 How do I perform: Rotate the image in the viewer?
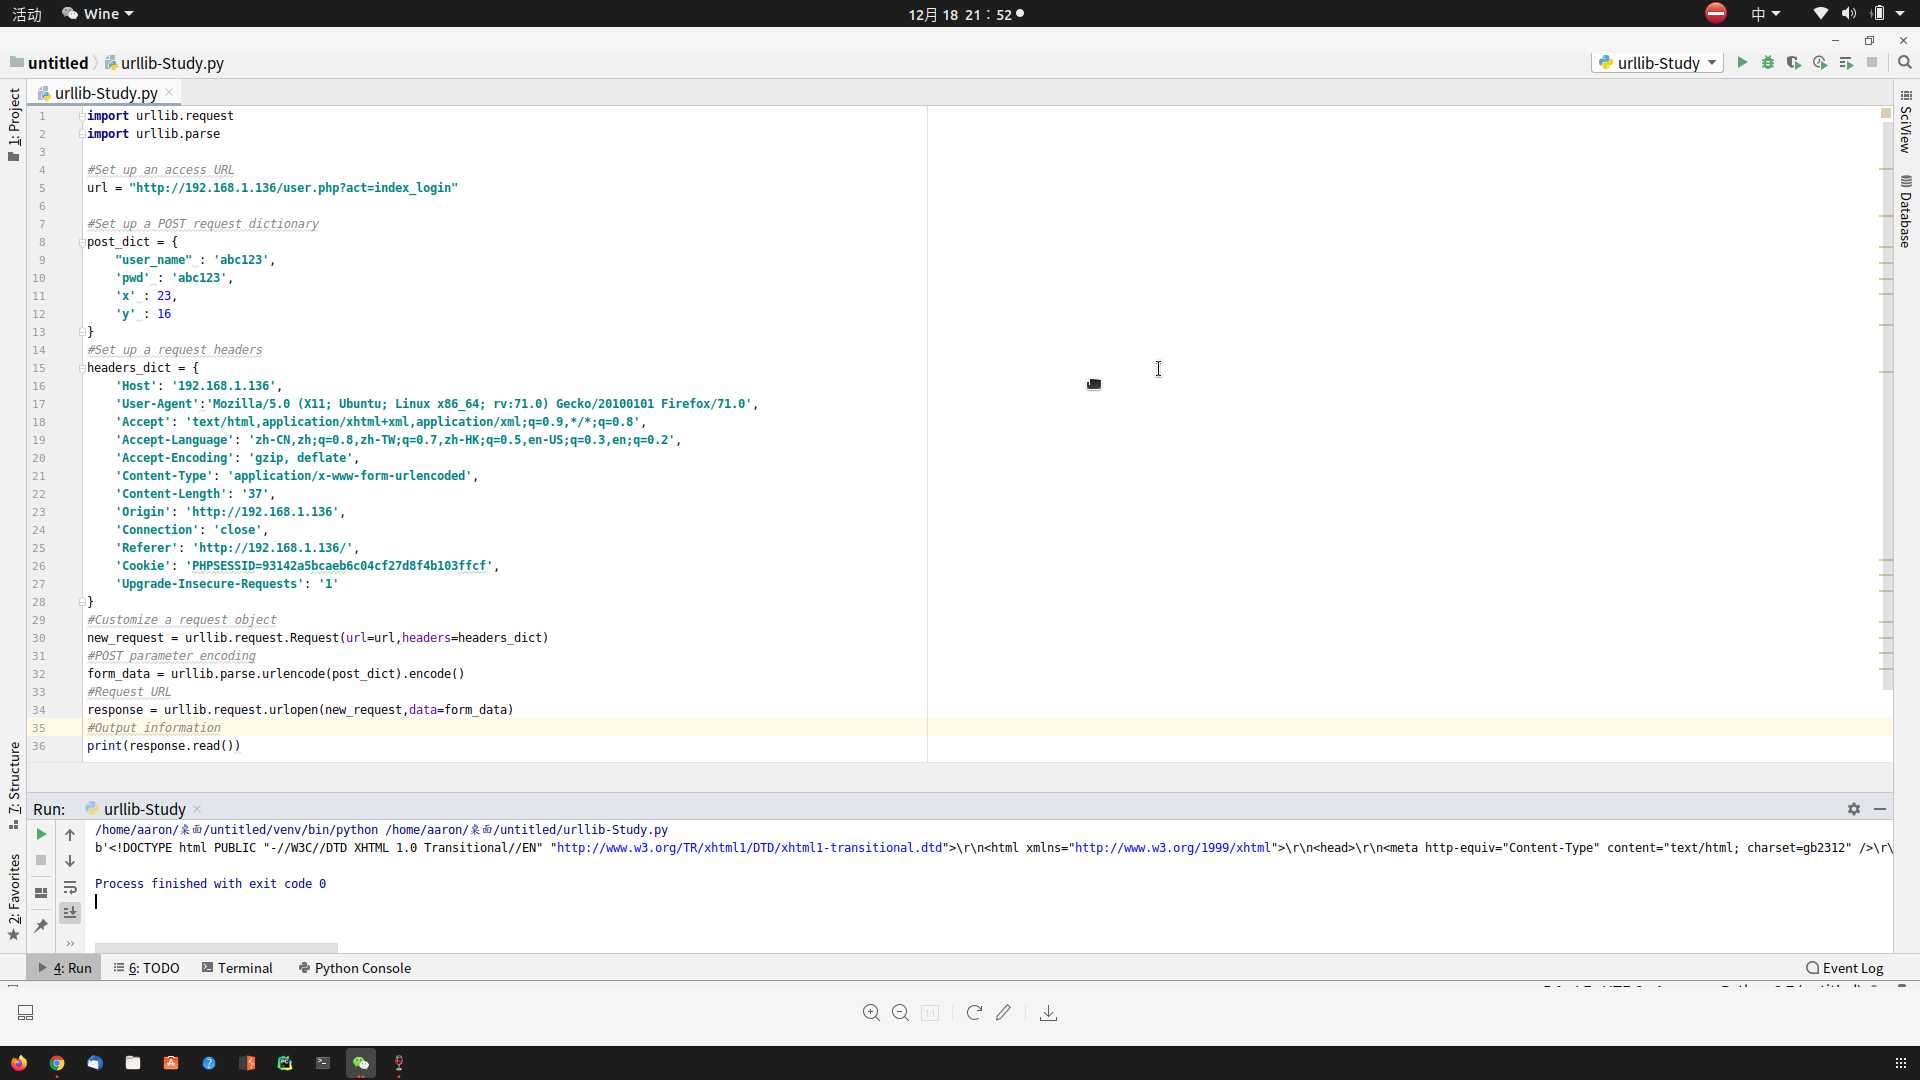(974, 1013)
